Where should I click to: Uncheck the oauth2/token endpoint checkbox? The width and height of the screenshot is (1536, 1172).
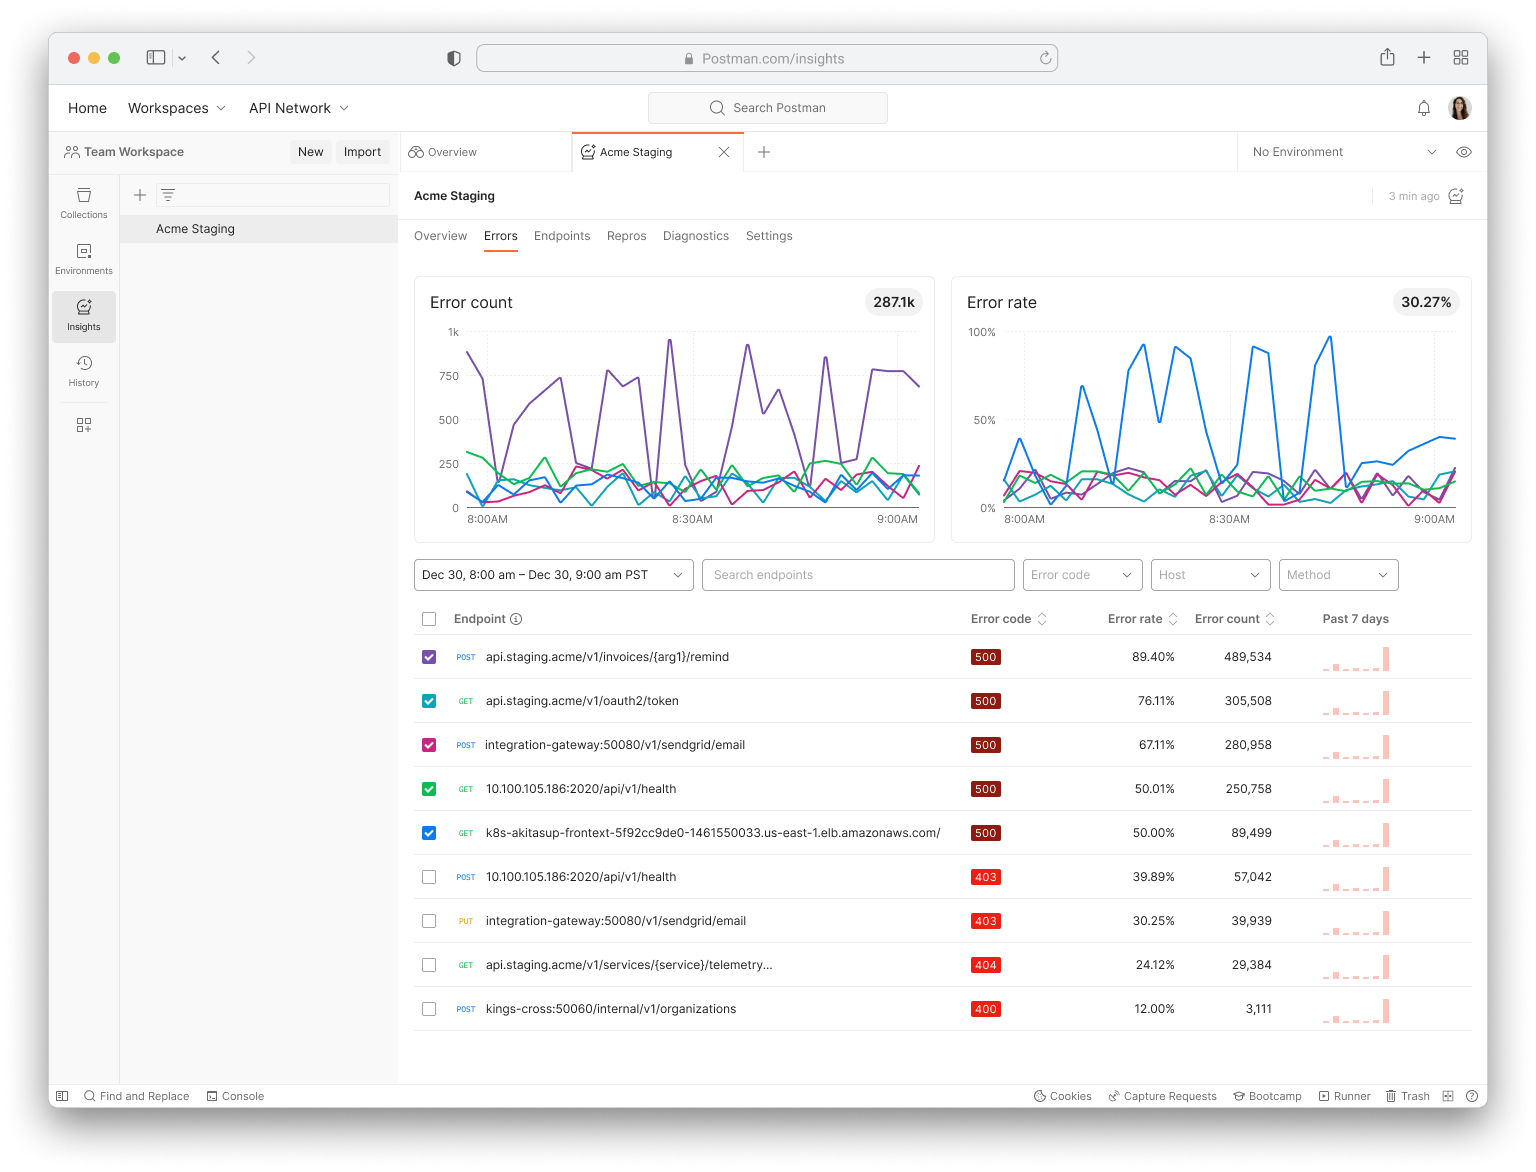click(x=429, y=701)
